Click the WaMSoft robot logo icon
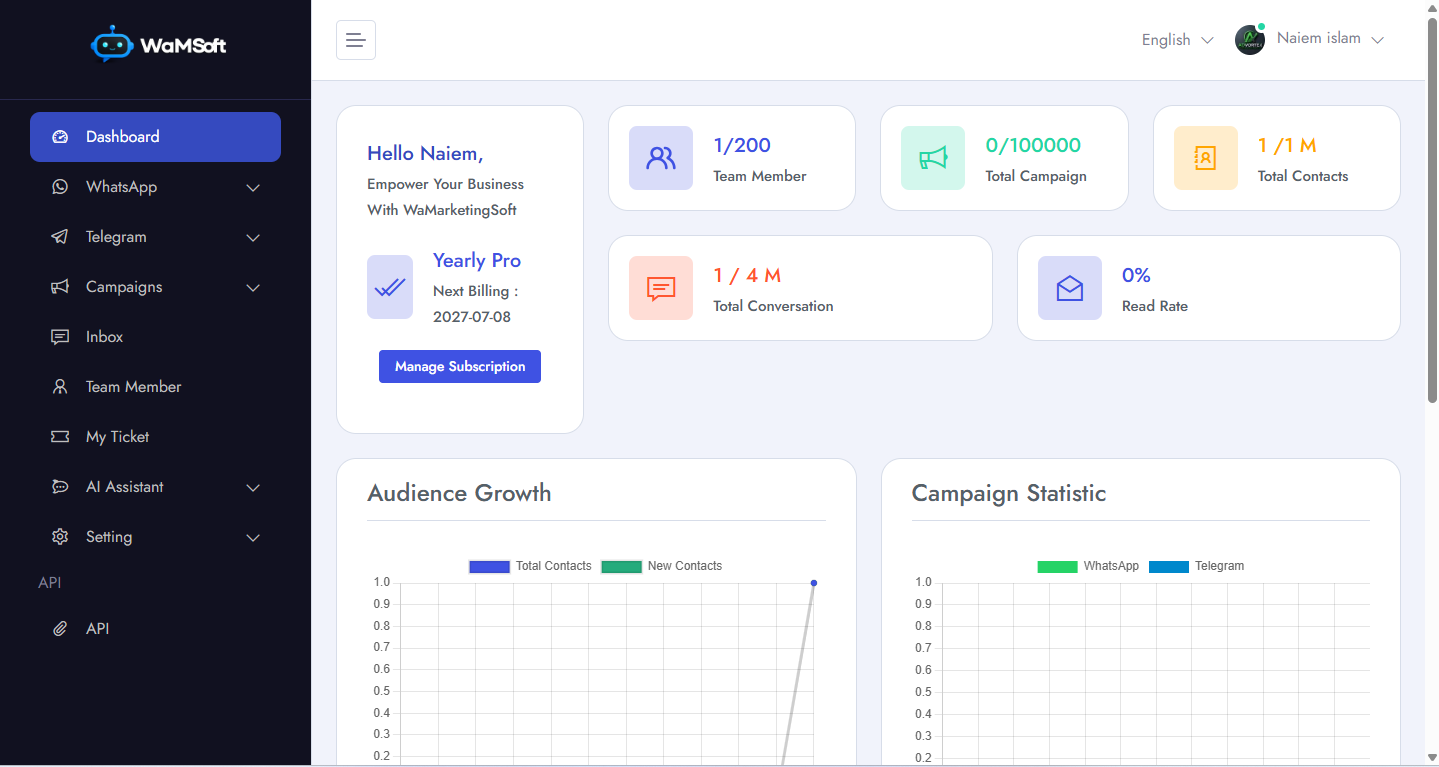Viewport: 1439px width, 767px height. pos(111,44)
